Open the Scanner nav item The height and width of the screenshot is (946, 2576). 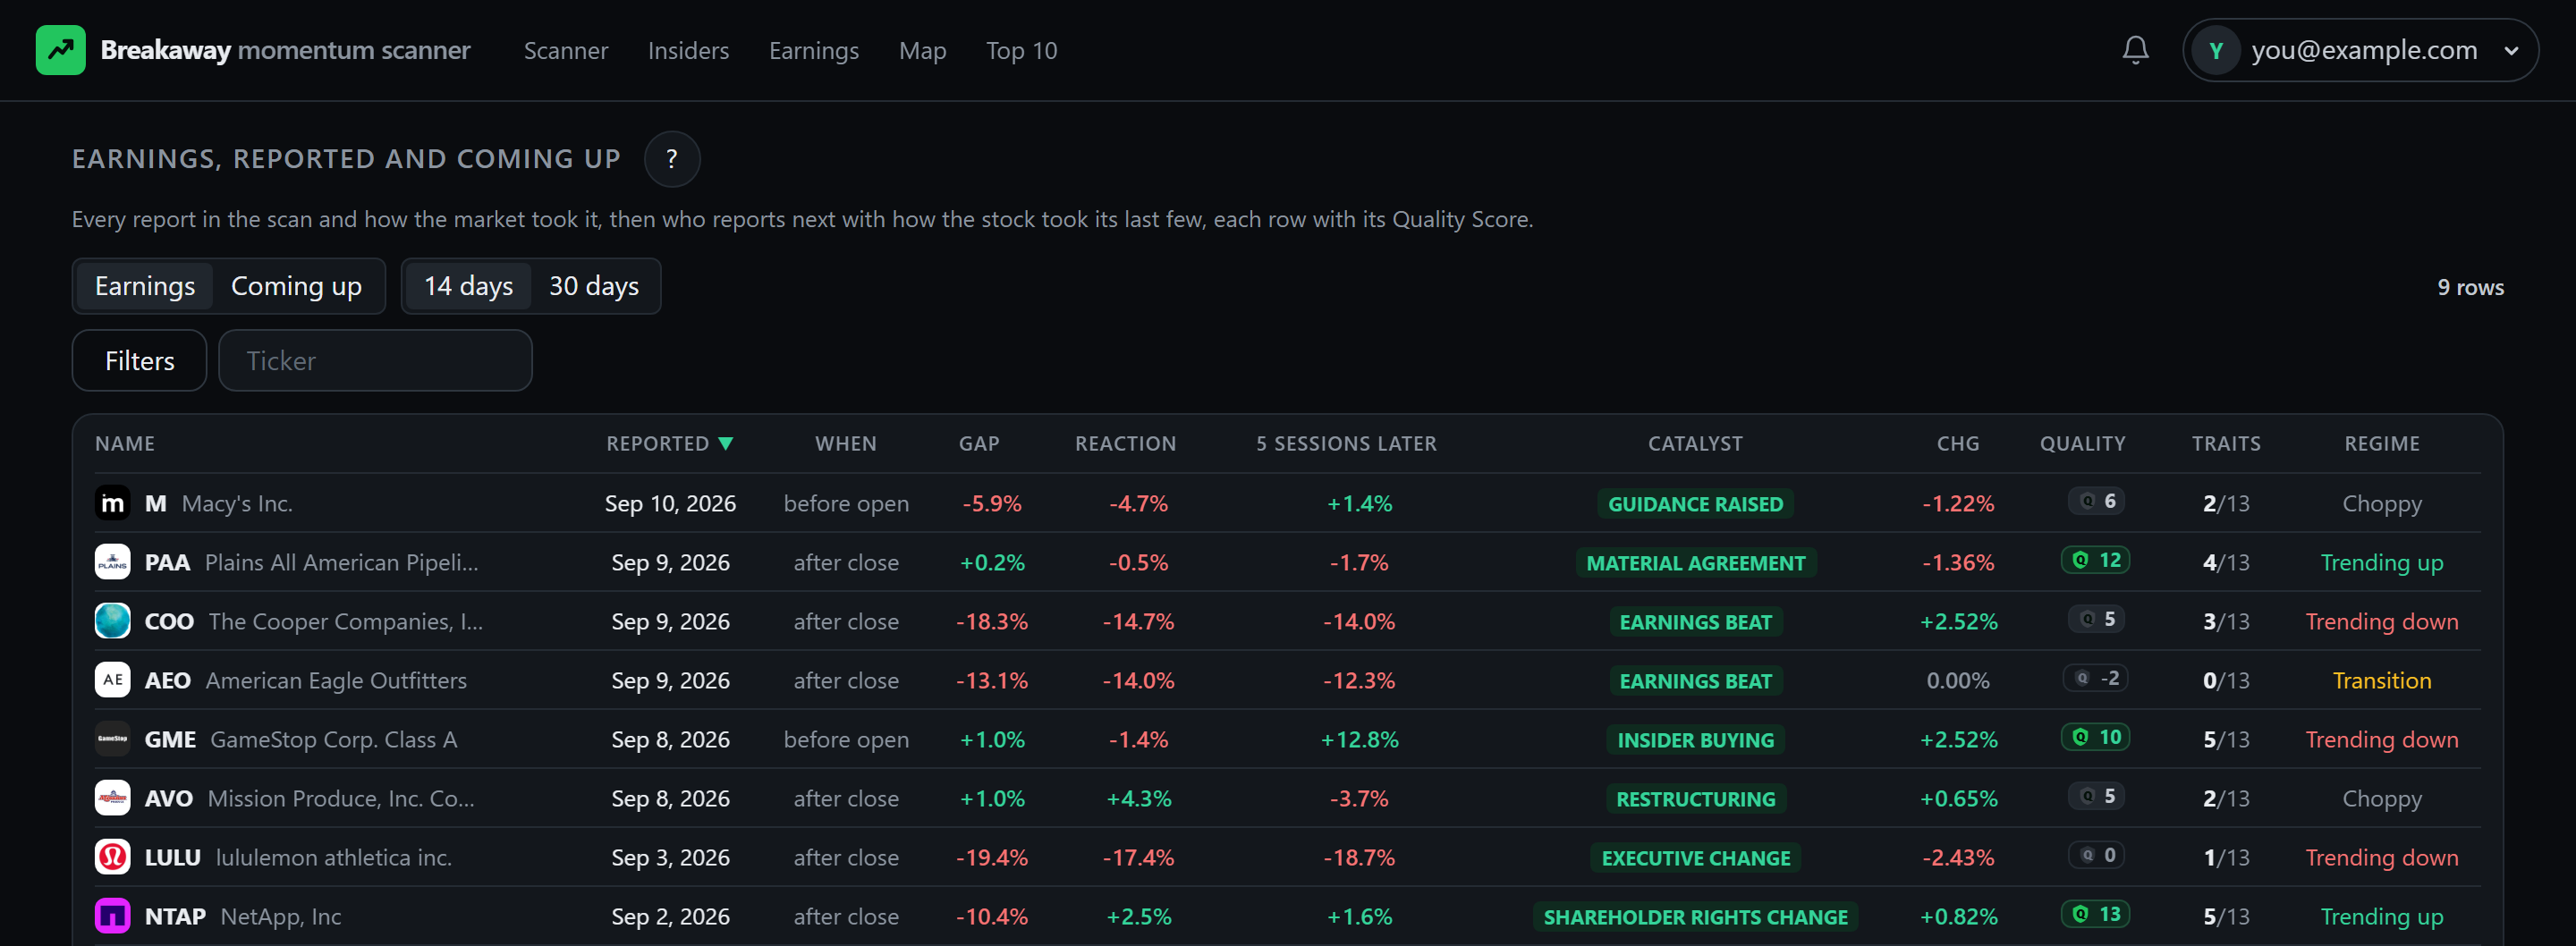coord(566,51)
